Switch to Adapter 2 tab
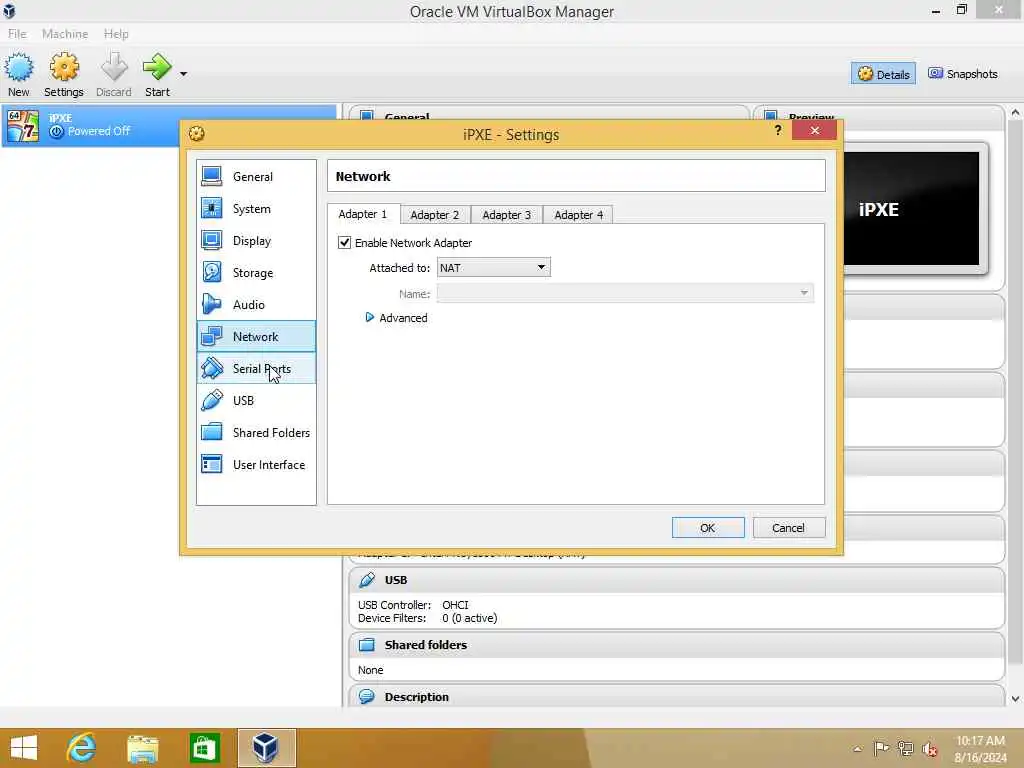The width and height of the screenshot is (1024, 768). pyautogui.click(x=435, y=215)
